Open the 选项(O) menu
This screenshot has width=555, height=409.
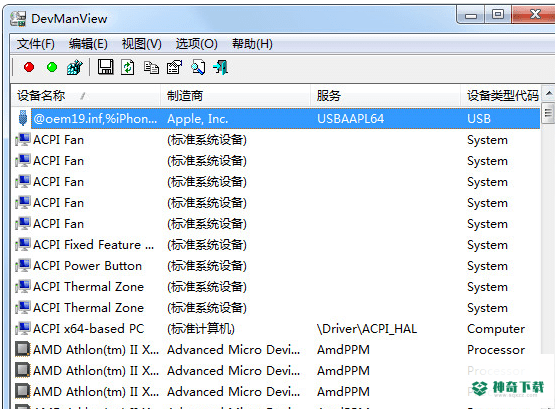(196, 44)
